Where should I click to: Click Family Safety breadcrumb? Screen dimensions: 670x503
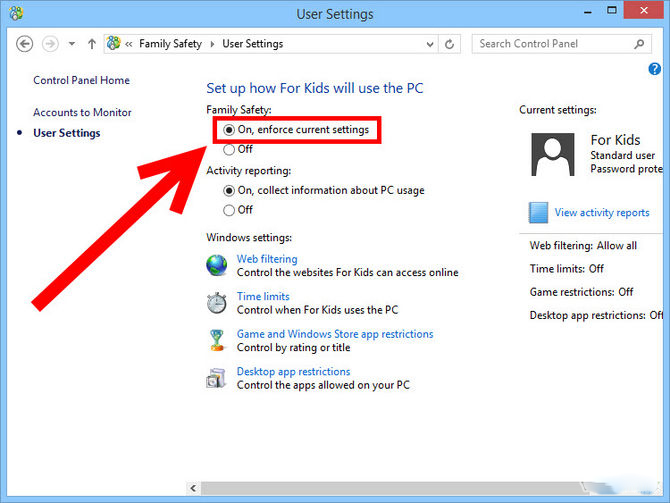[170, 44]
